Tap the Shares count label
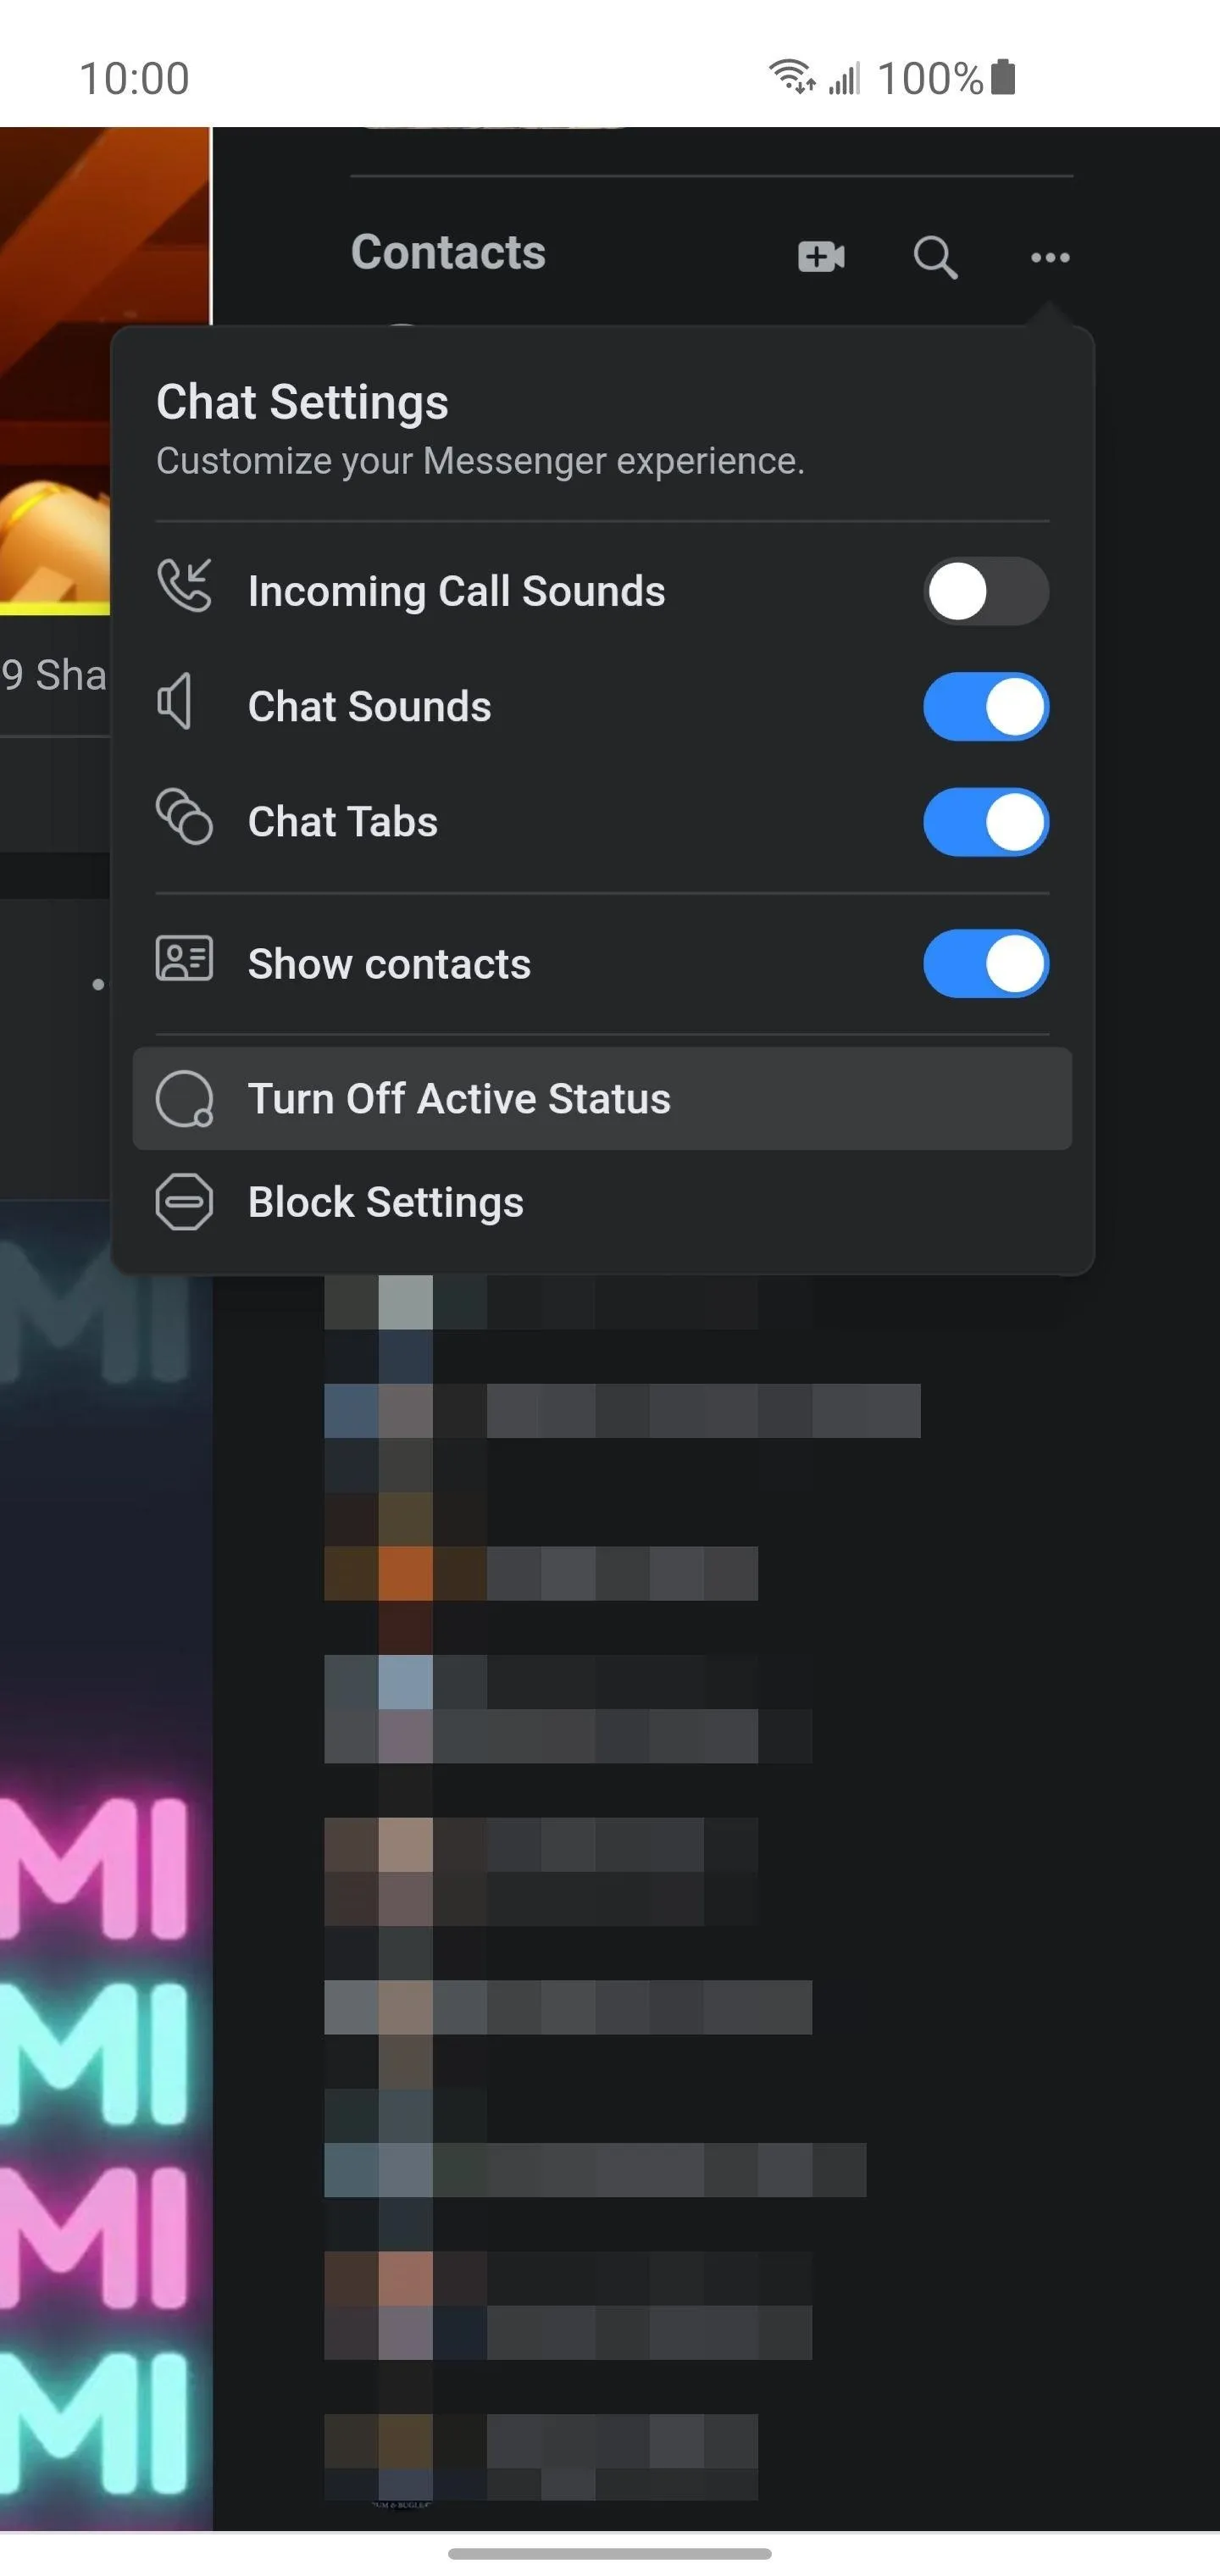The height and width of the screenshot is (2576, 1220). click(x=53, y=675)
